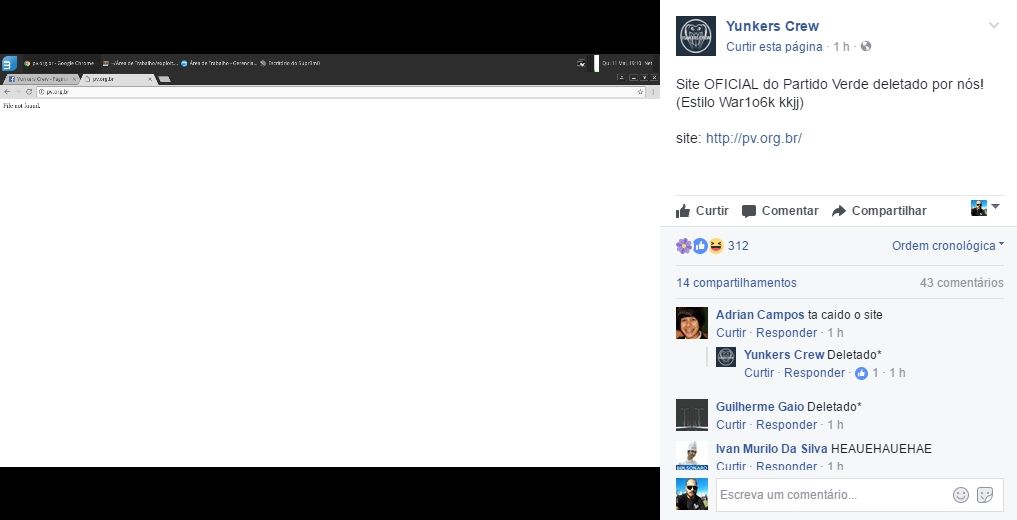The width and height of the screenshot is (1017, 520).
Task: Open post options chevron at top right
Action: (x=994, y=26)
